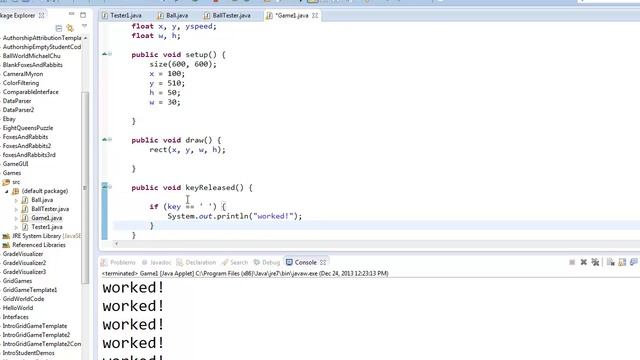Open the Problems view tab
This screenshot has width=640, height=360.
click(x=119, y=262)
